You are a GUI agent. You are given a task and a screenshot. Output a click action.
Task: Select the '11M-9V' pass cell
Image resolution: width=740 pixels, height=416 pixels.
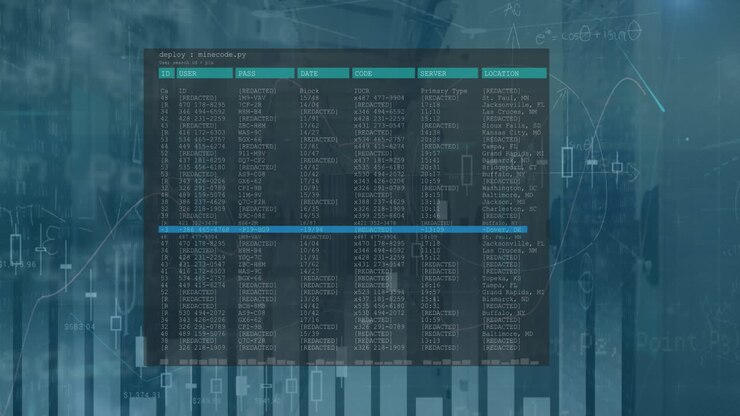point(250,195)
